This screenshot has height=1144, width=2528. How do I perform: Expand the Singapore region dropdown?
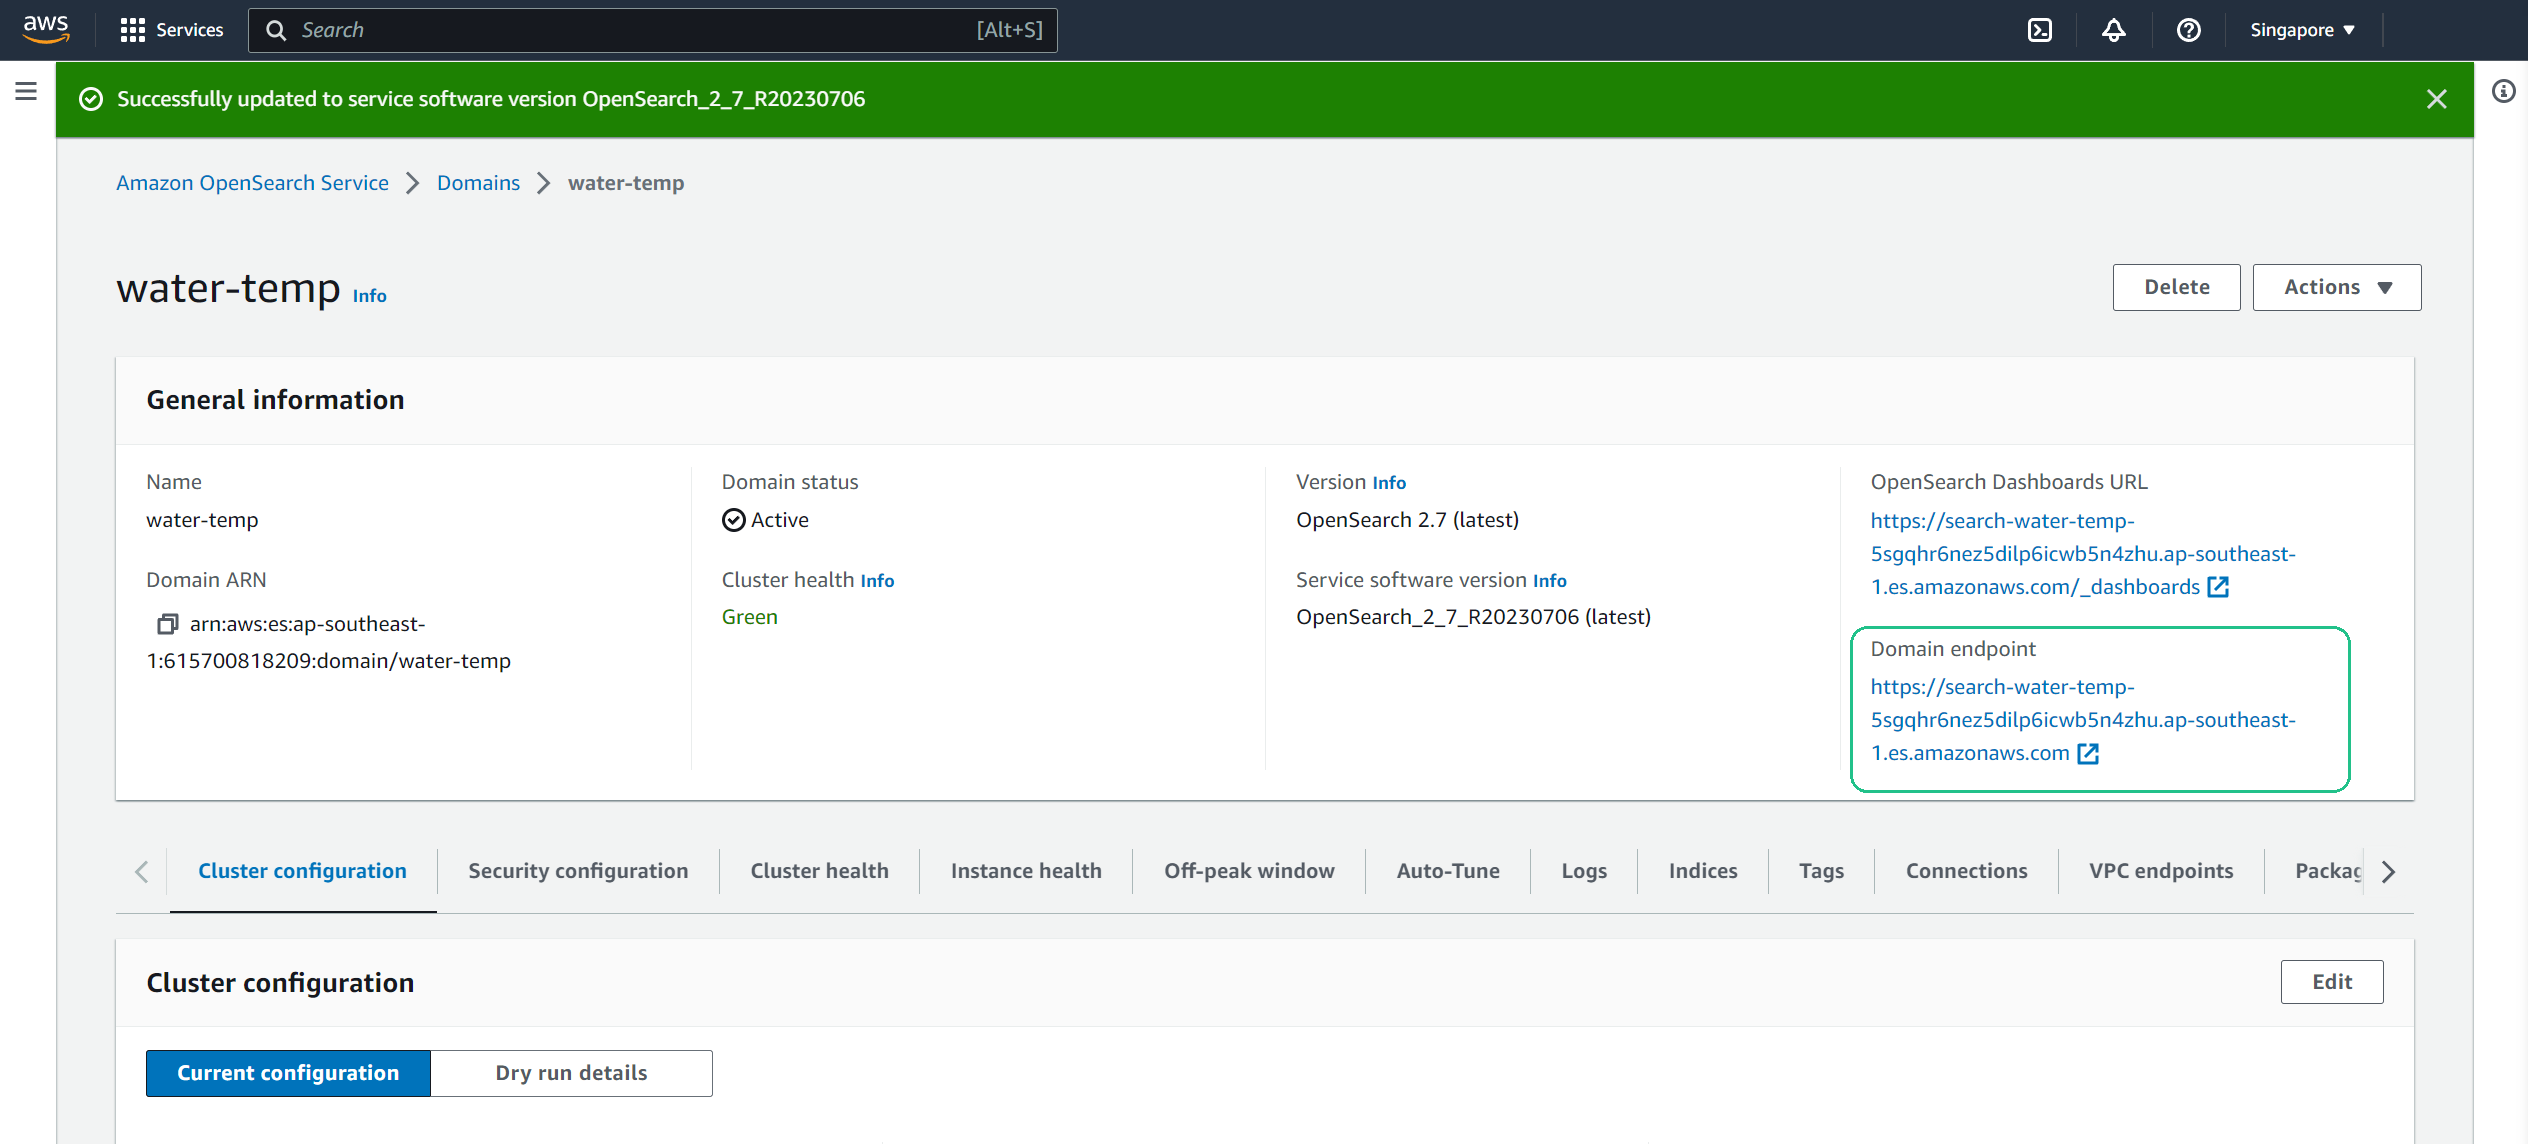pyautogui.click(x=2302, y=30)
